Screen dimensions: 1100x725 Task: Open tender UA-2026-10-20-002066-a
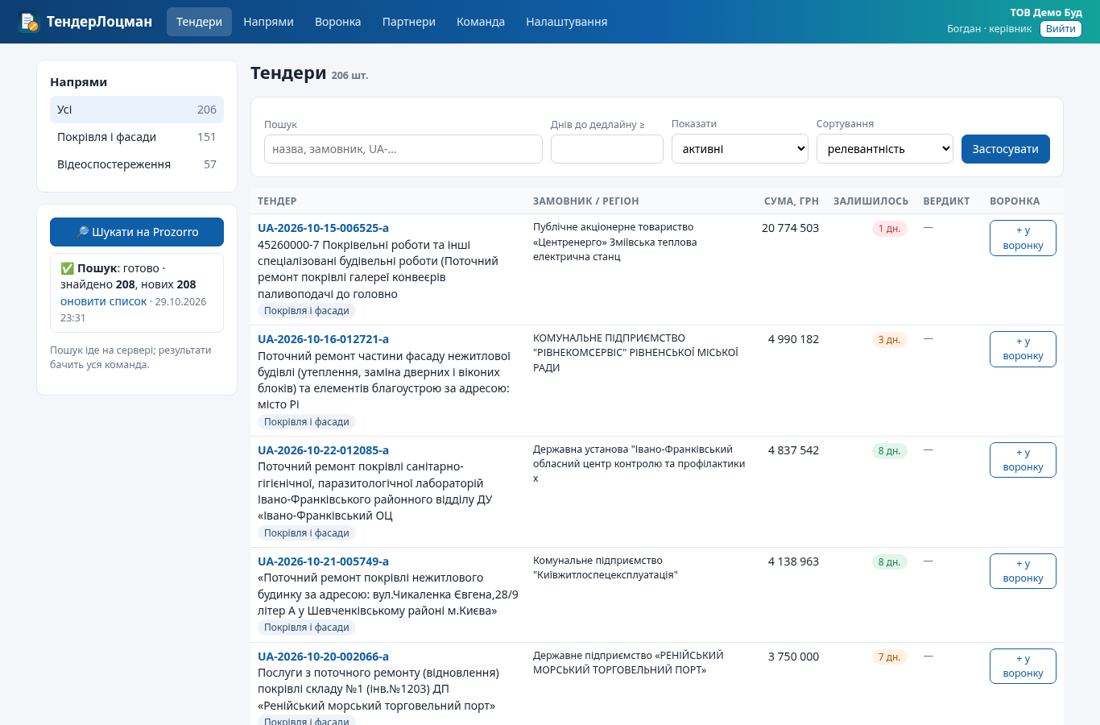323,656
